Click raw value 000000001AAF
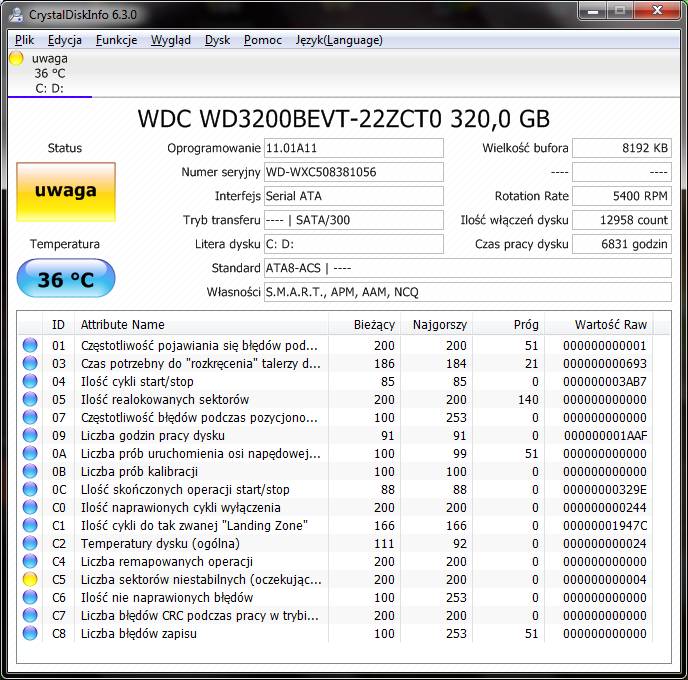This screenshot has height=680, width=688. (606, 436)
